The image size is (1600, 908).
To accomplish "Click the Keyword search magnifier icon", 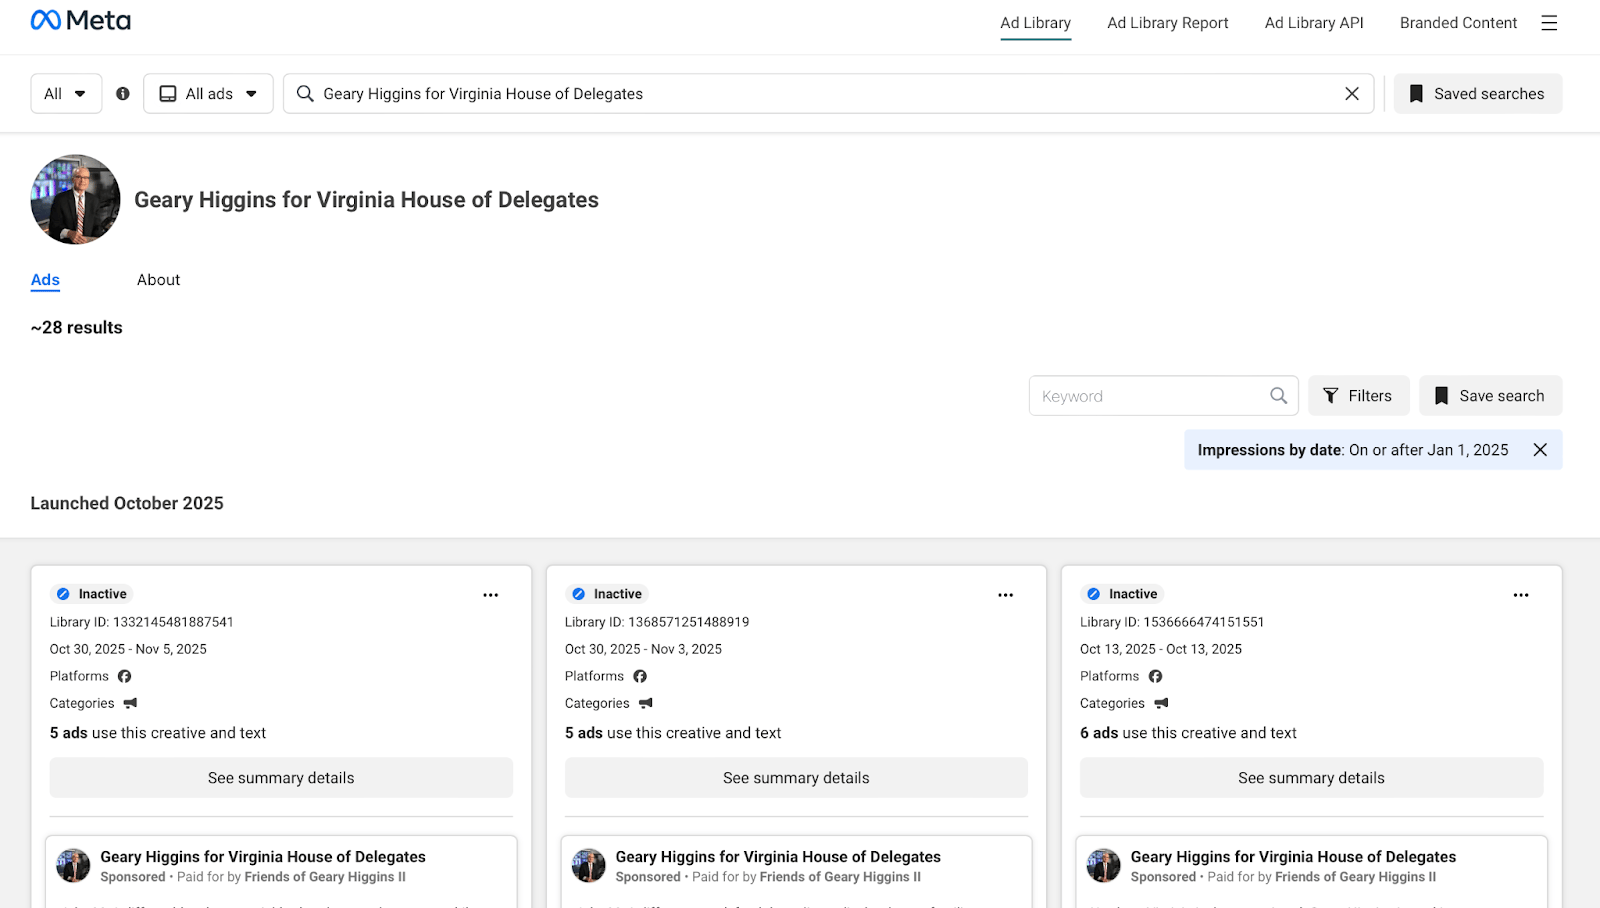I will (1278, 396).
